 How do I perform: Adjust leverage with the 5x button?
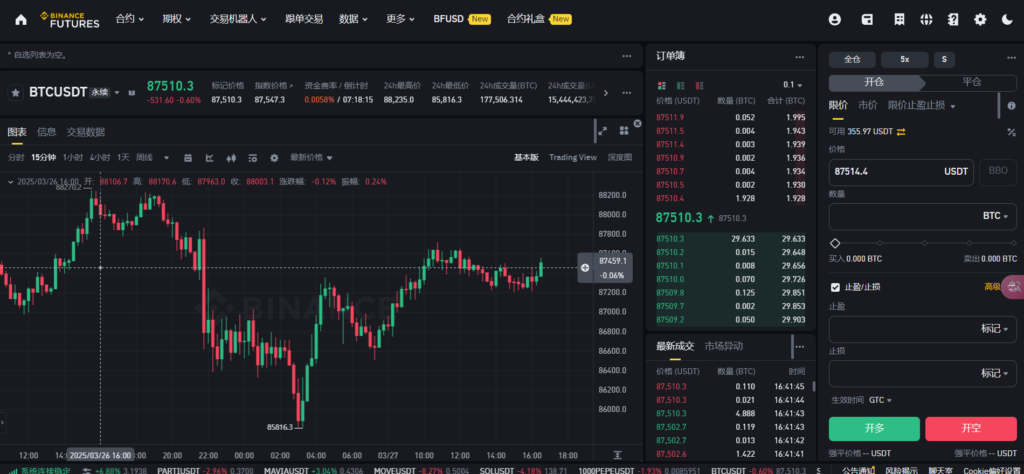coord(904,59)
